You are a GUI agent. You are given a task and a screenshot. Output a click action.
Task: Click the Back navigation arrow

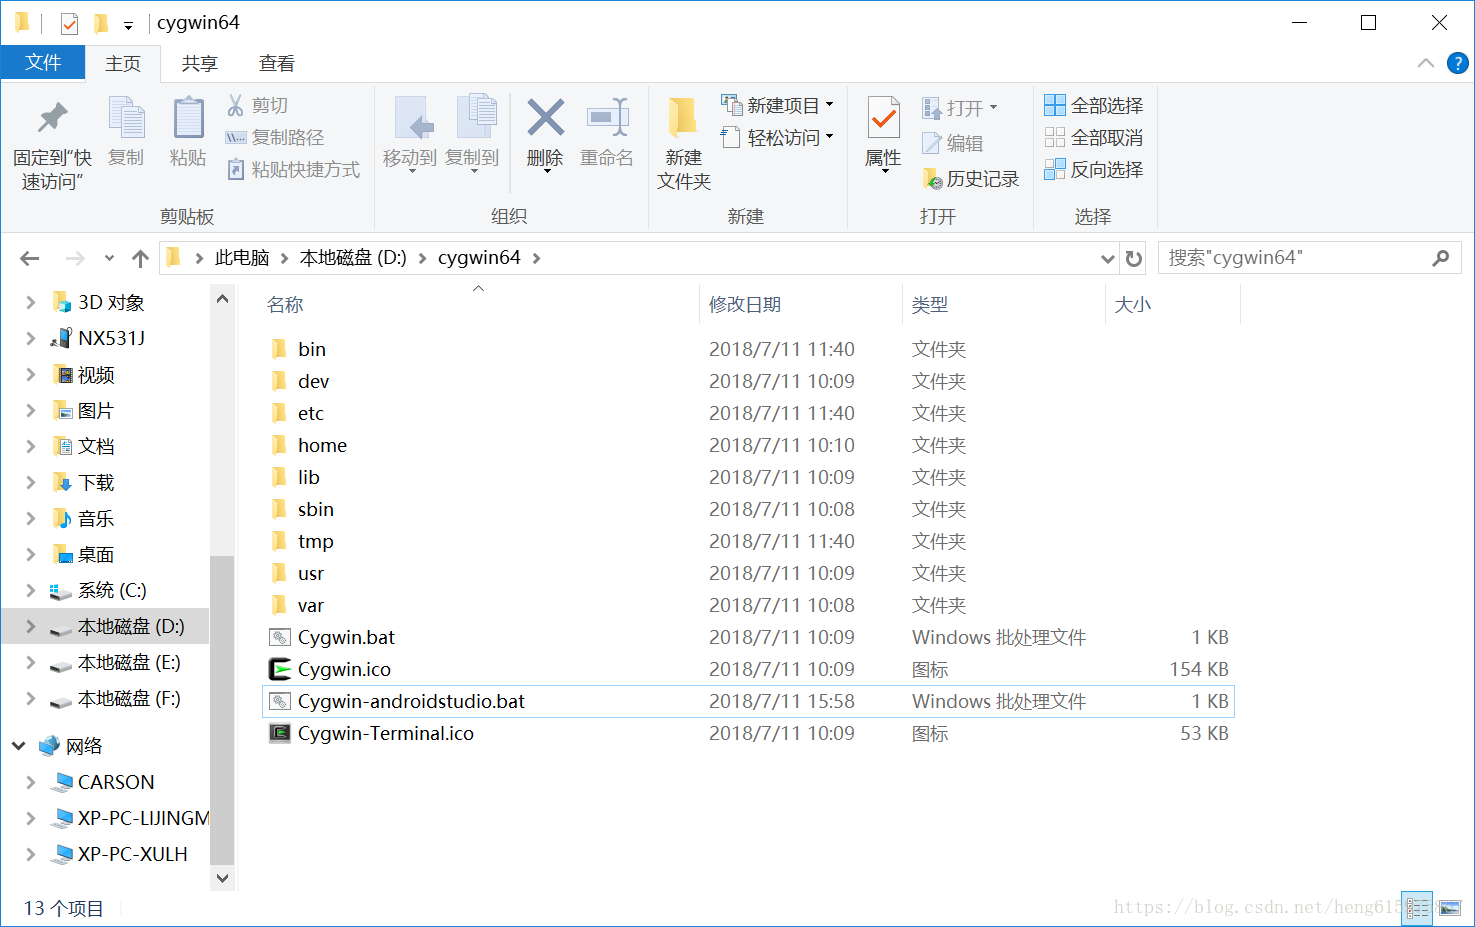[30, 258]
